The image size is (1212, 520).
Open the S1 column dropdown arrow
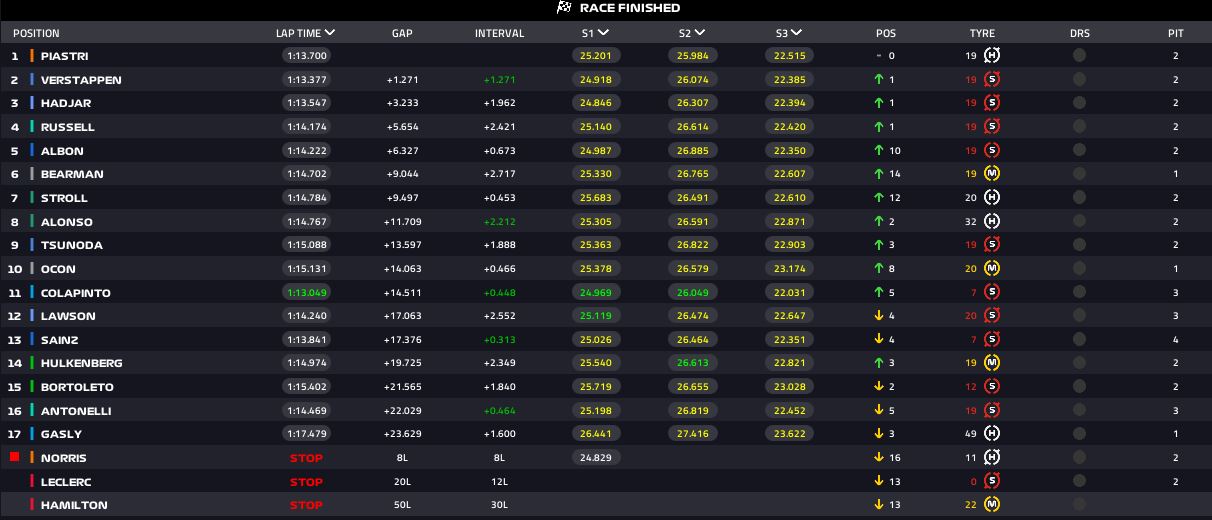pos(602,33)
